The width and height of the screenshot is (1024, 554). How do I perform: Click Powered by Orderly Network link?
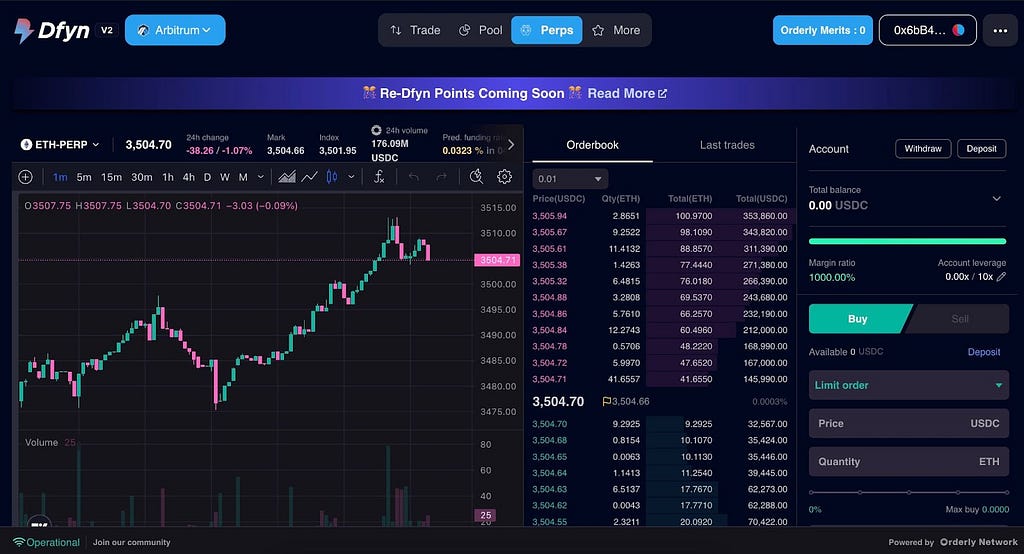[953, 542]
